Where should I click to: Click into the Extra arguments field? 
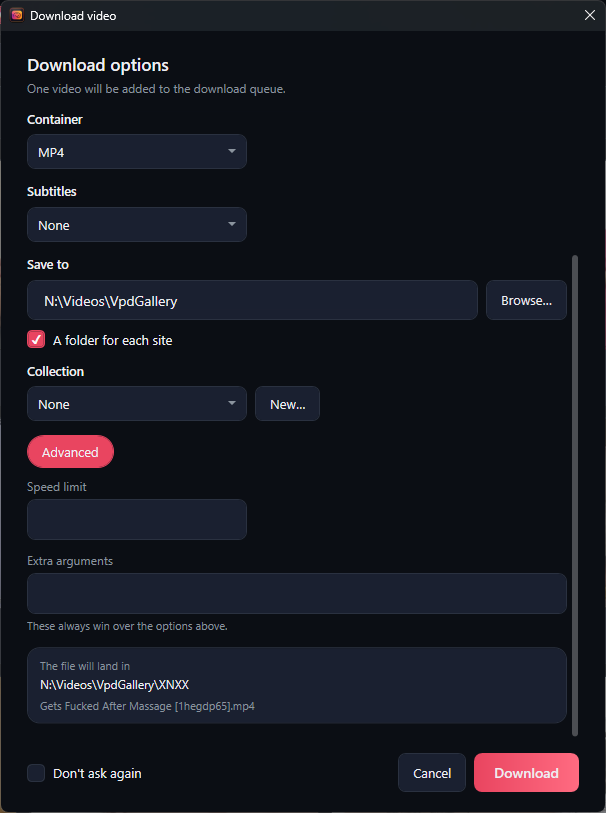tap(297, 594)
